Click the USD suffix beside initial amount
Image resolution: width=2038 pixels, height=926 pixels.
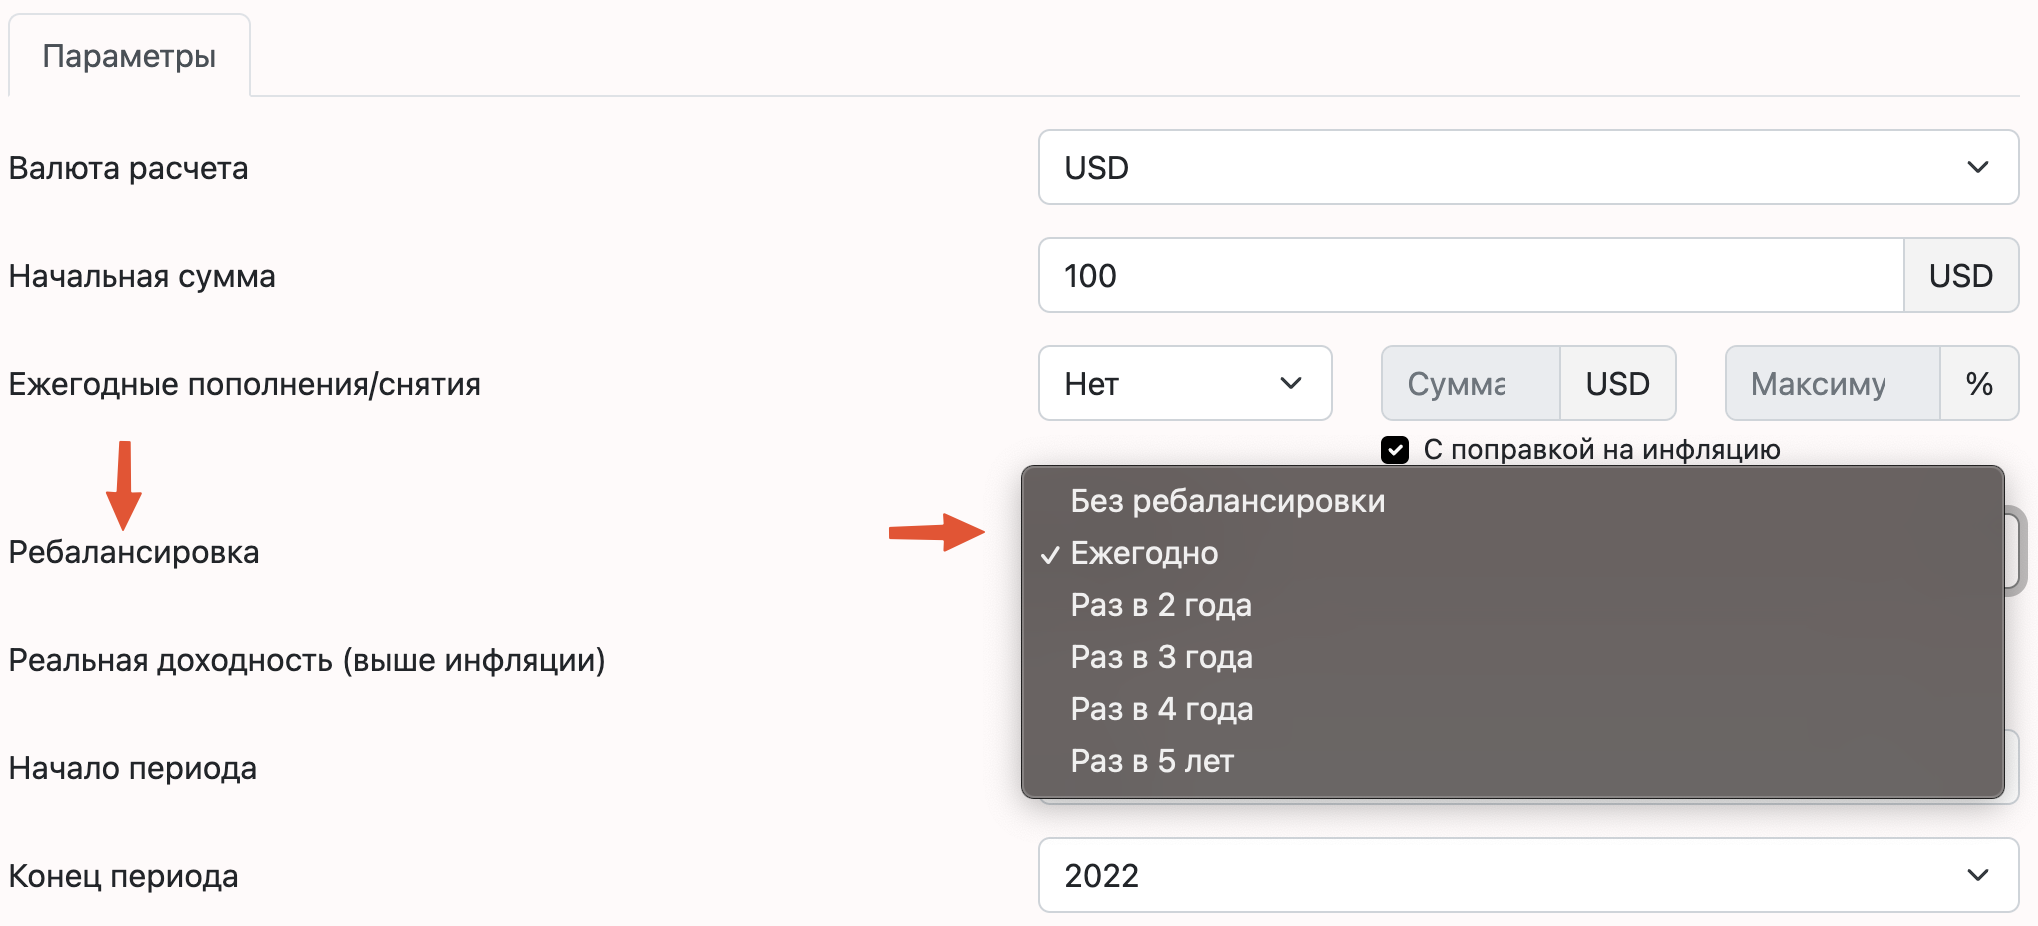(1961, 275)
